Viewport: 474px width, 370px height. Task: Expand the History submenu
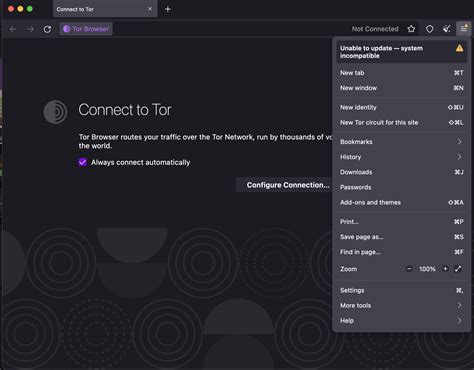401,157
